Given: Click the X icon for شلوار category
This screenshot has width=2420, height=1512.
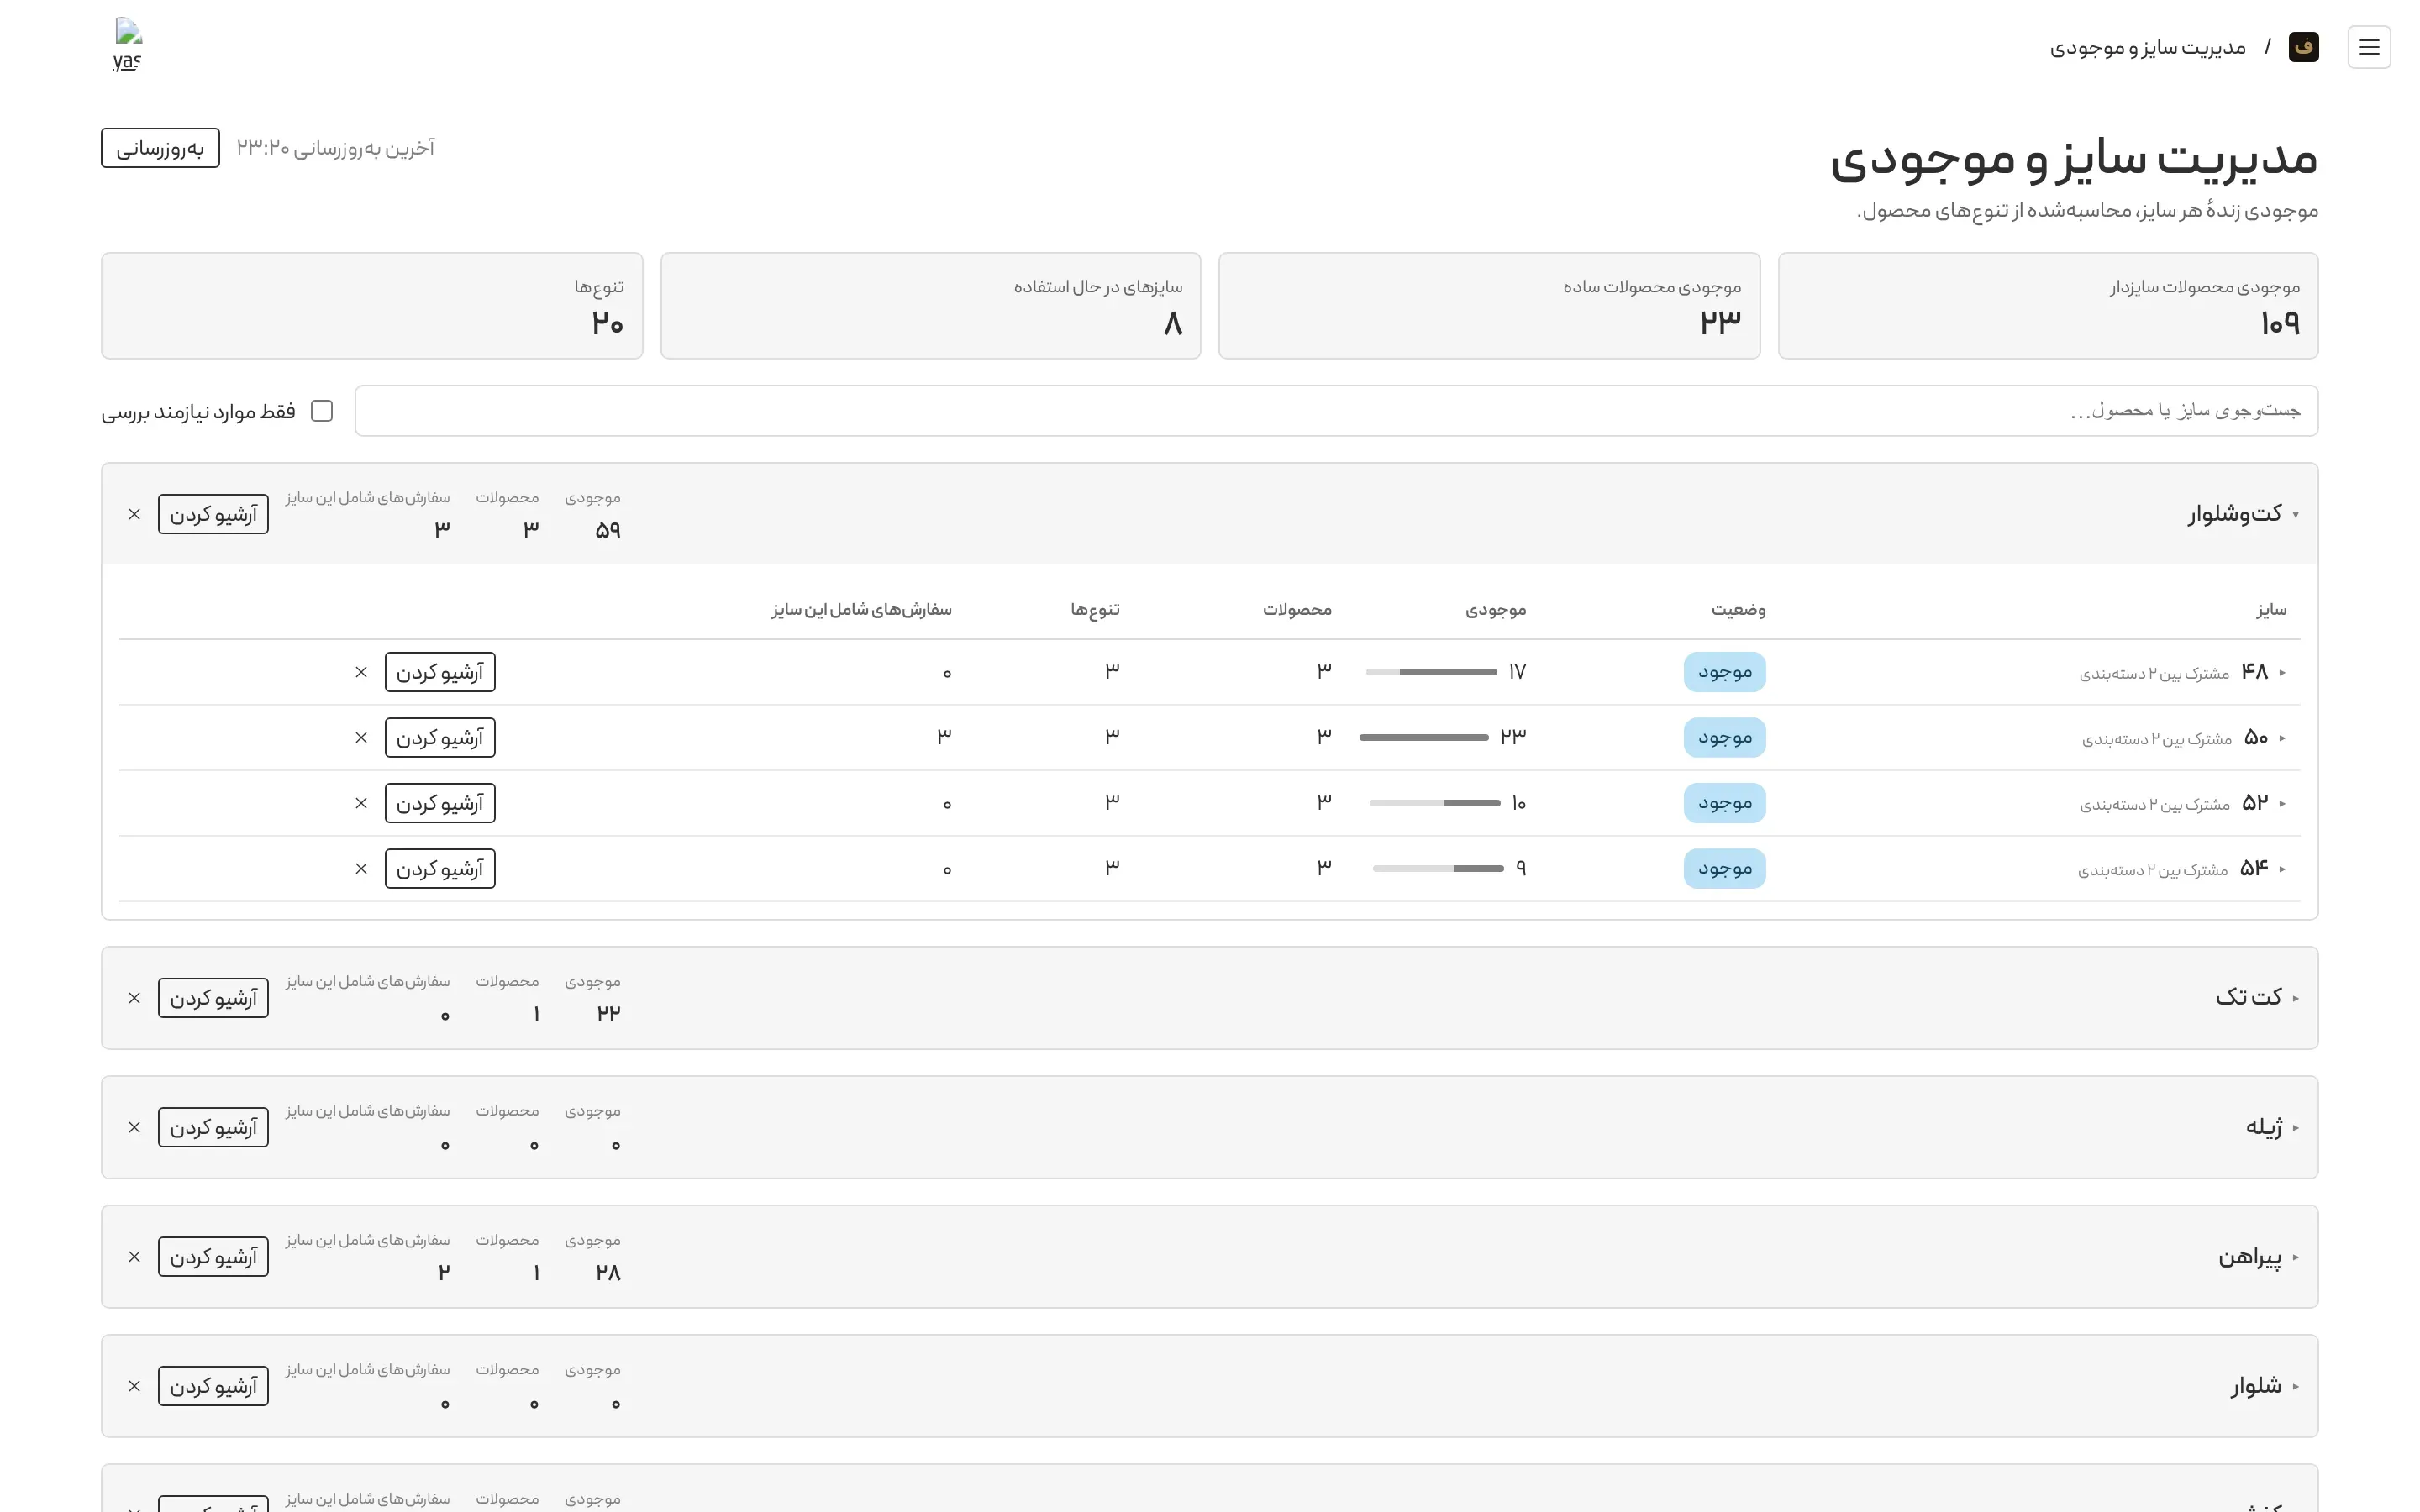Looking at the screenshot, I should [134, 1386].
